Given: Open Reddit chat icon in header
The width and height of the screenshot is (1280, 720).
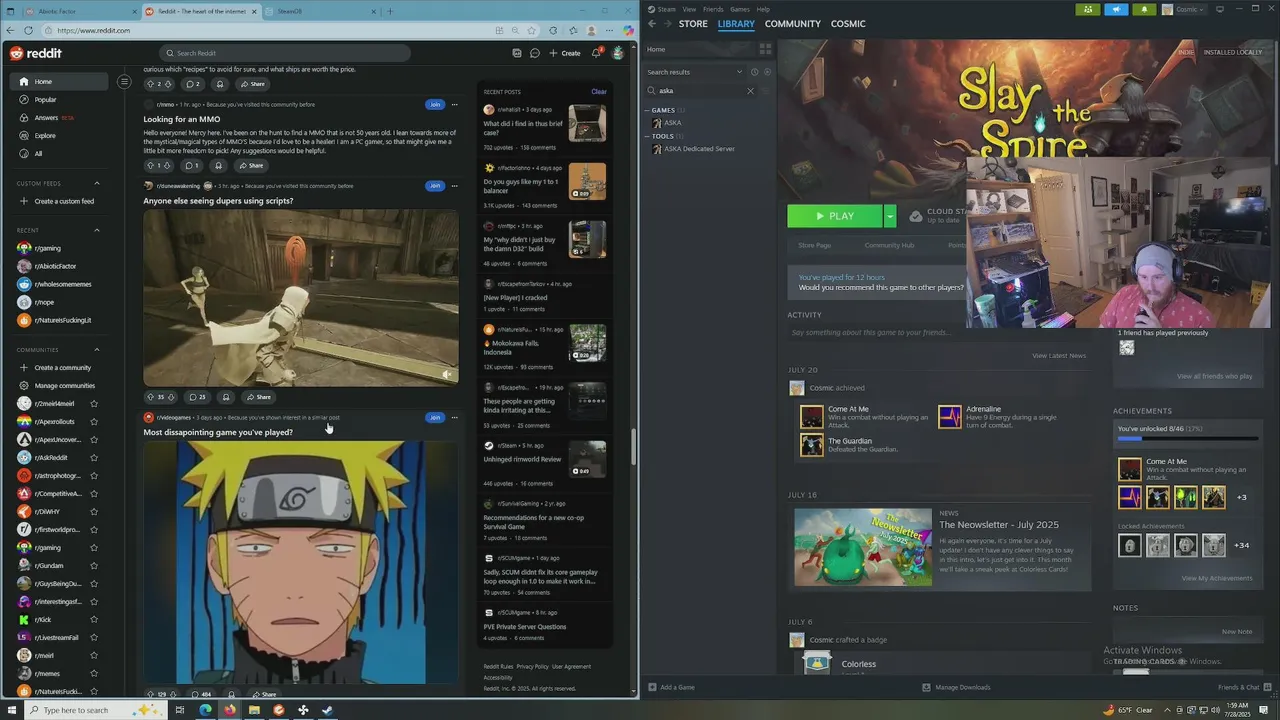Looking at the screenshot, I should 535,53.
